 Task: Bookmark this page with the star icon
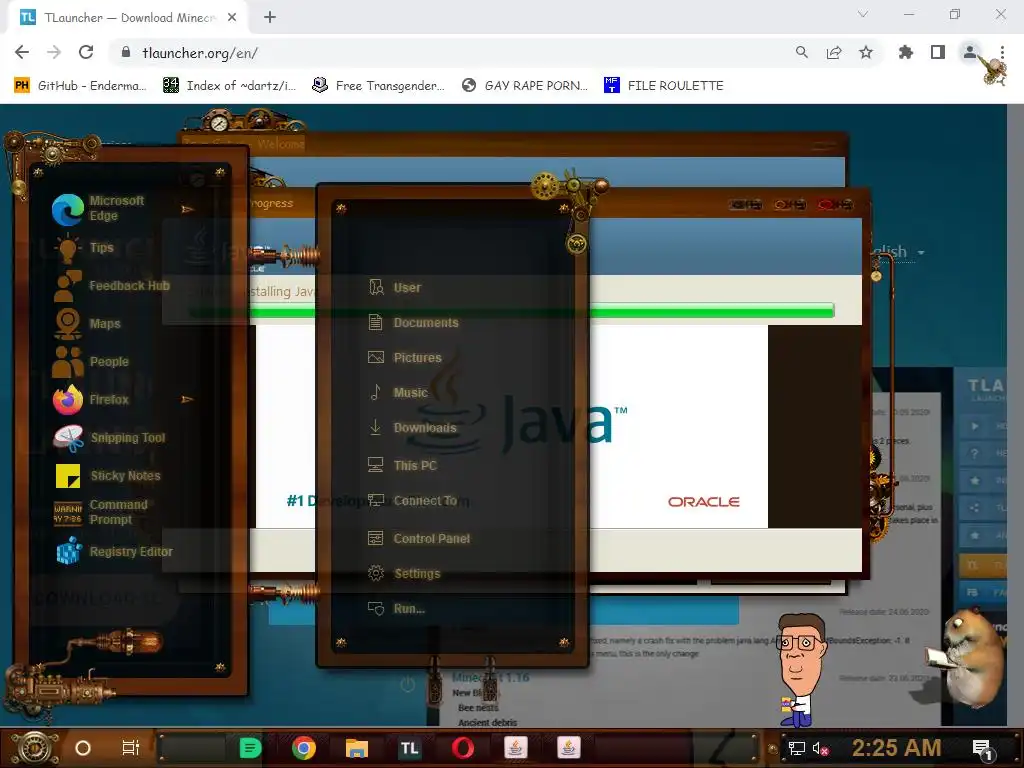[866, 52]
